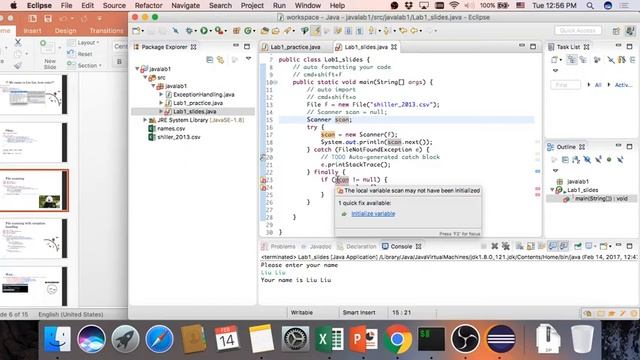Click the New Task icon in Task List

554,60
